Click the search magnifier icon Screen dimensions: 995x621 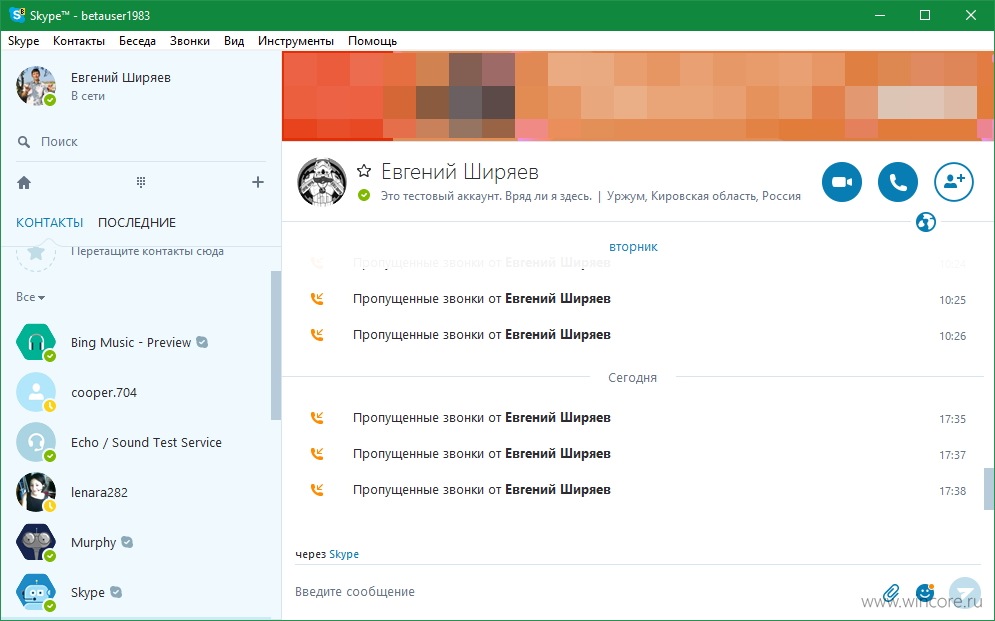(24, 141)
